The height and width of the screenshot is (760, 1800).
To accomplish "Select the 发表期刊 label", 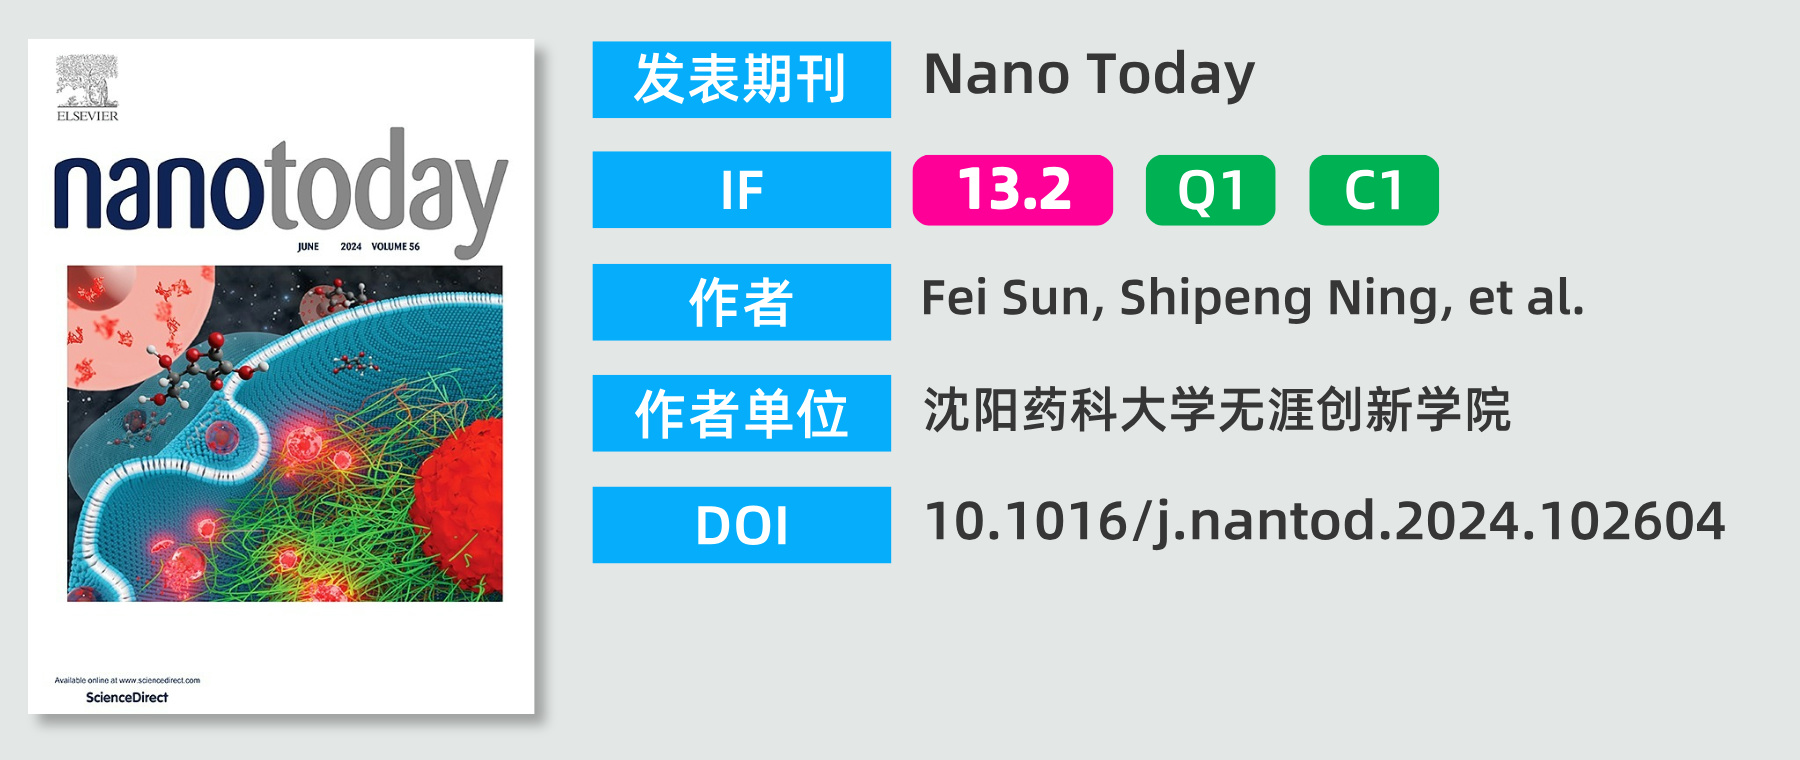I will click(x=741, y=79).
